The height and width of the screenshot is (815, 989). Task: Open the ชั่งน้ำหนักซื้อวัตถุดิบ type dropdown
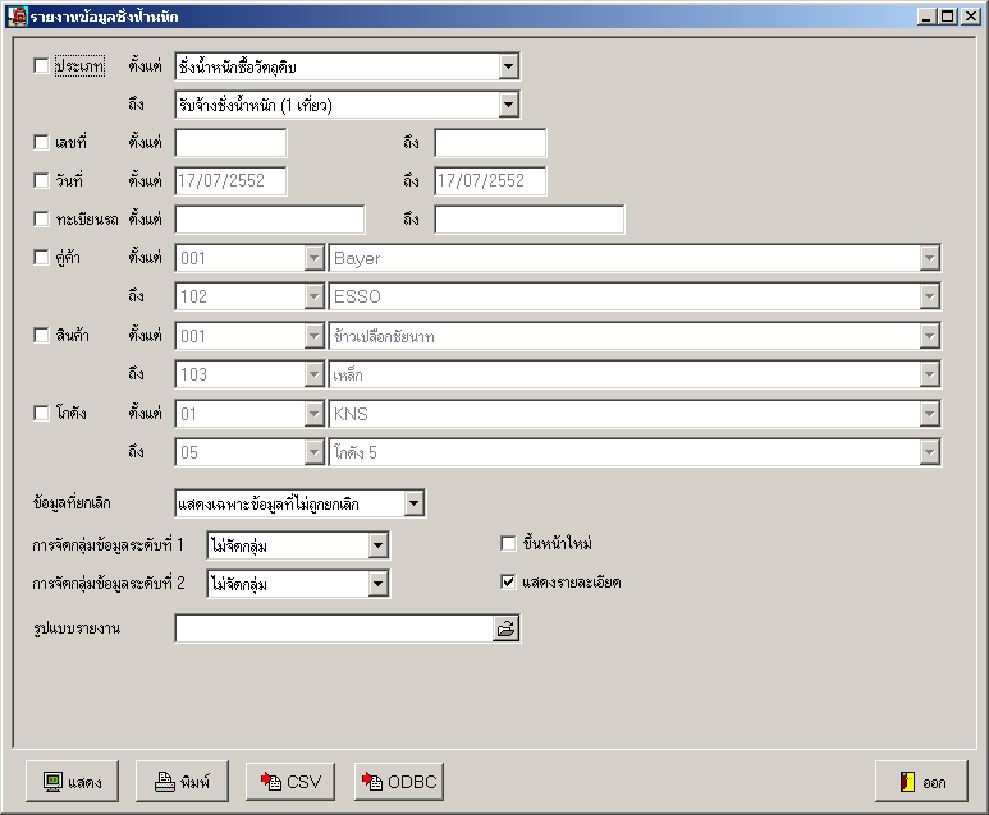[x=508, y=66]
